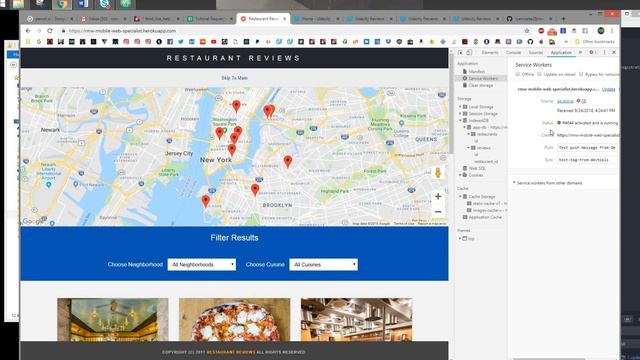The width and height of the screenshot is (640, 360).
Task: Open a new browser tab with plus icon
Action: tap(563, 18)
